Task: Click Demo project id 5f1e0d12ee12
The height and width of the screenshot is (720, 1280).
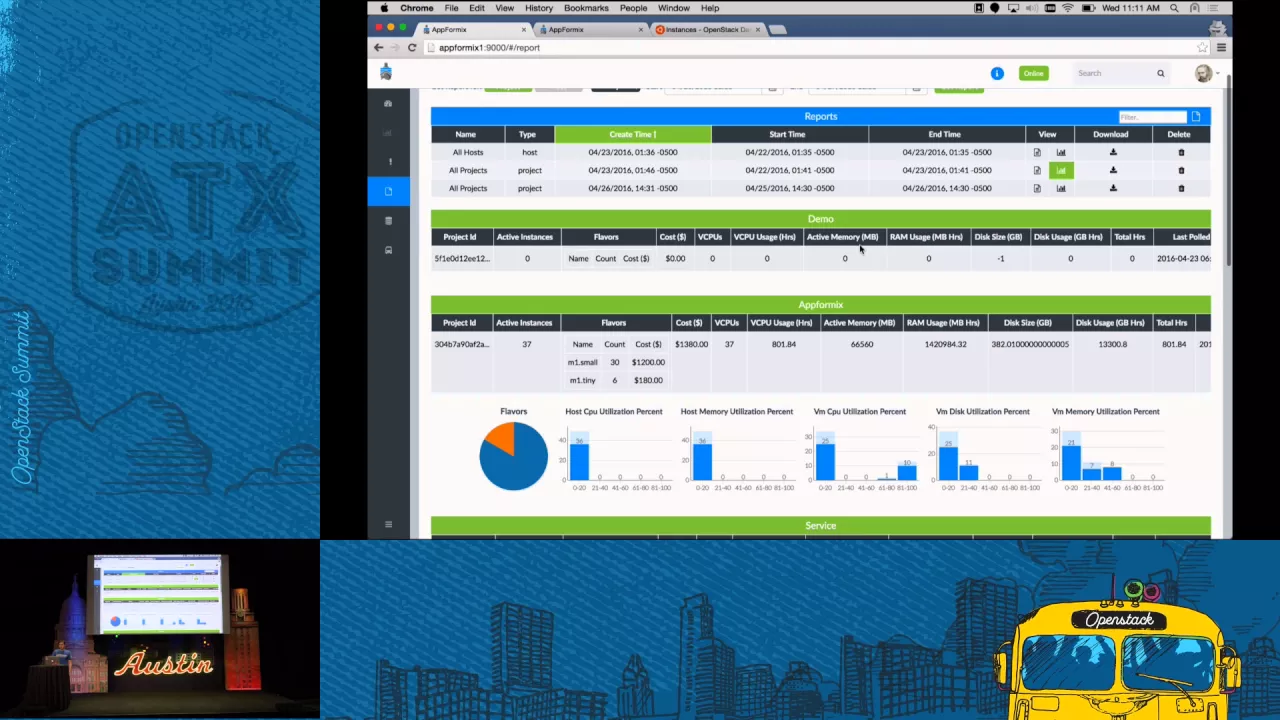Action: pyautogui.click(x=461, y=258)
